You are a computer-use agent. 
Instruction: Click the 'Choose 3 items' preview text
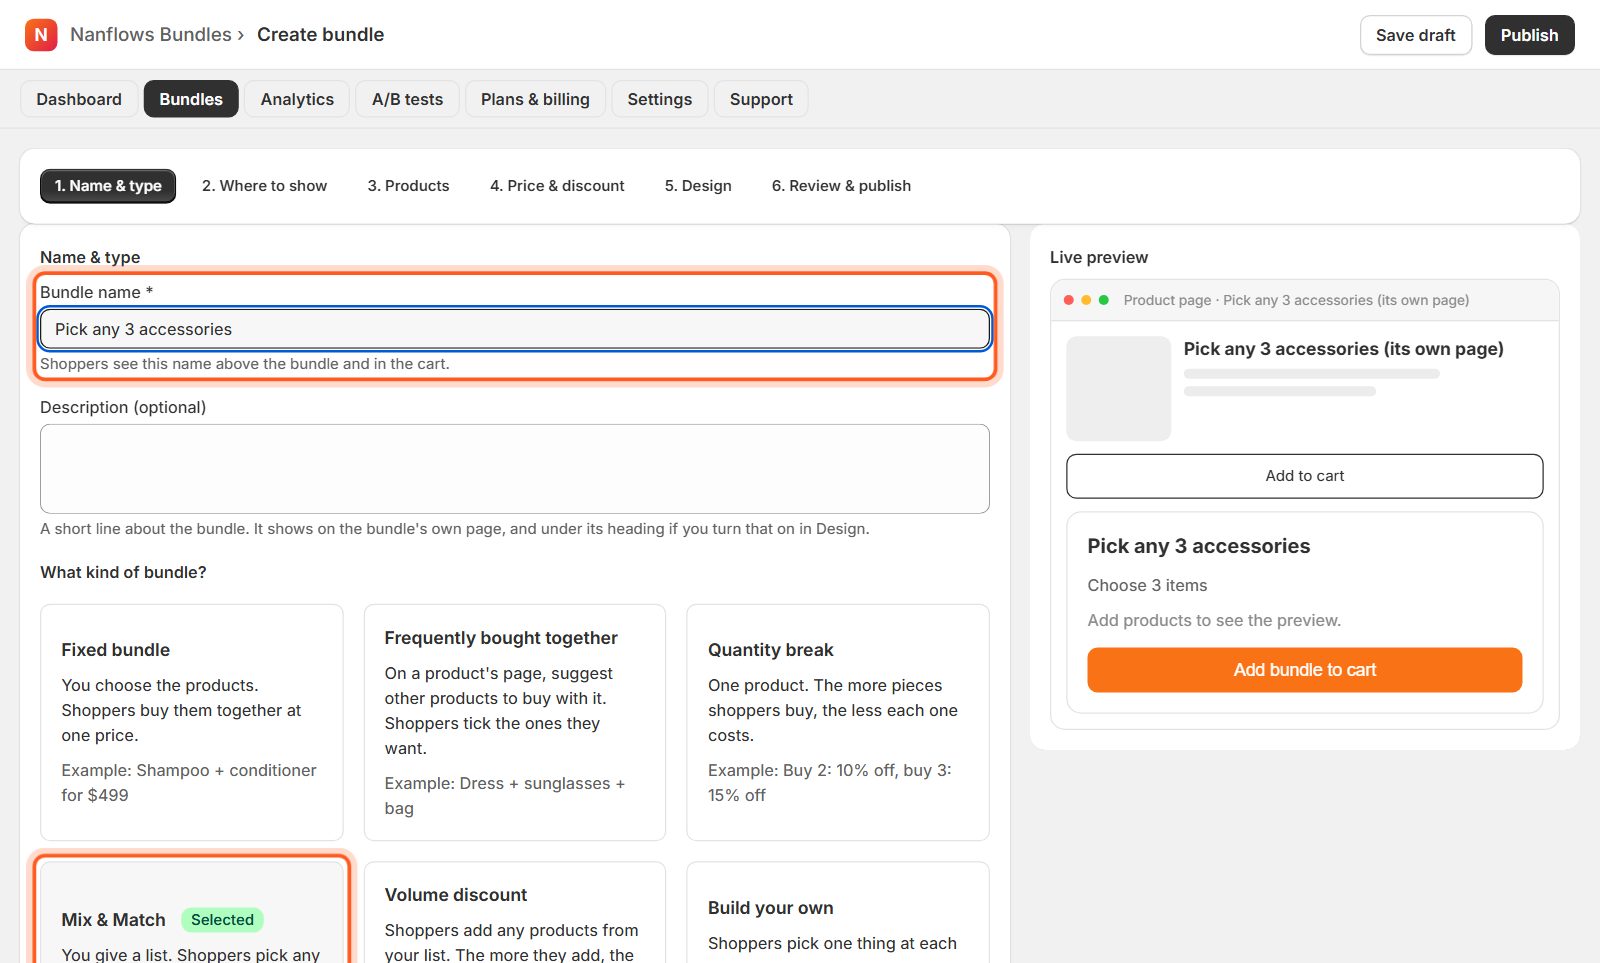pyautogui.click(x=1147, y=585)
